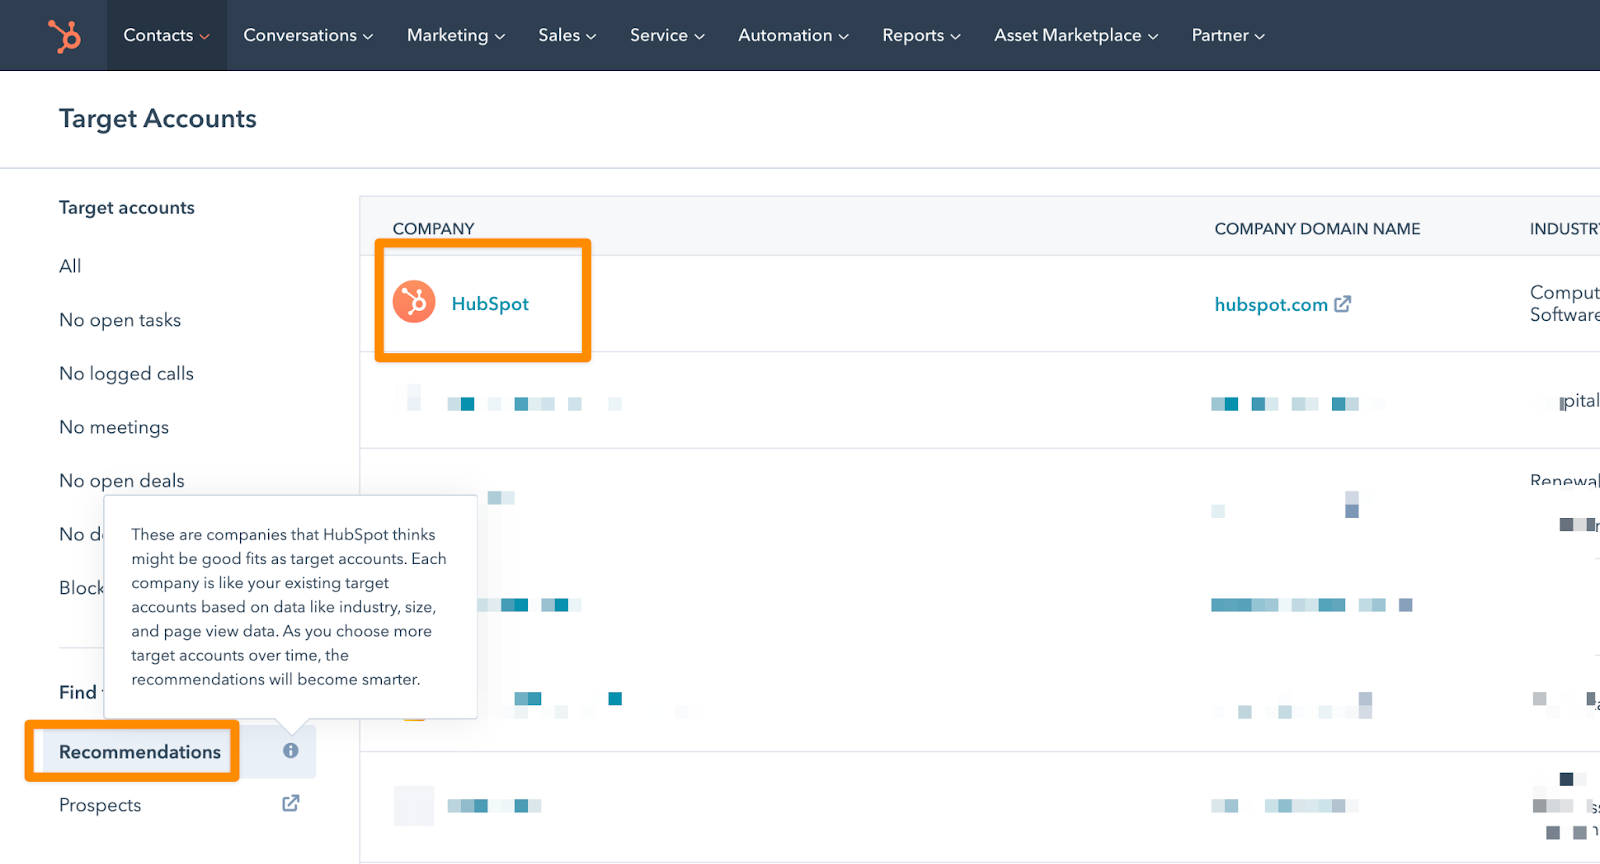The image size is (1600, 864).
Task: Show accounts with No meetings
Action: (114, 427)
